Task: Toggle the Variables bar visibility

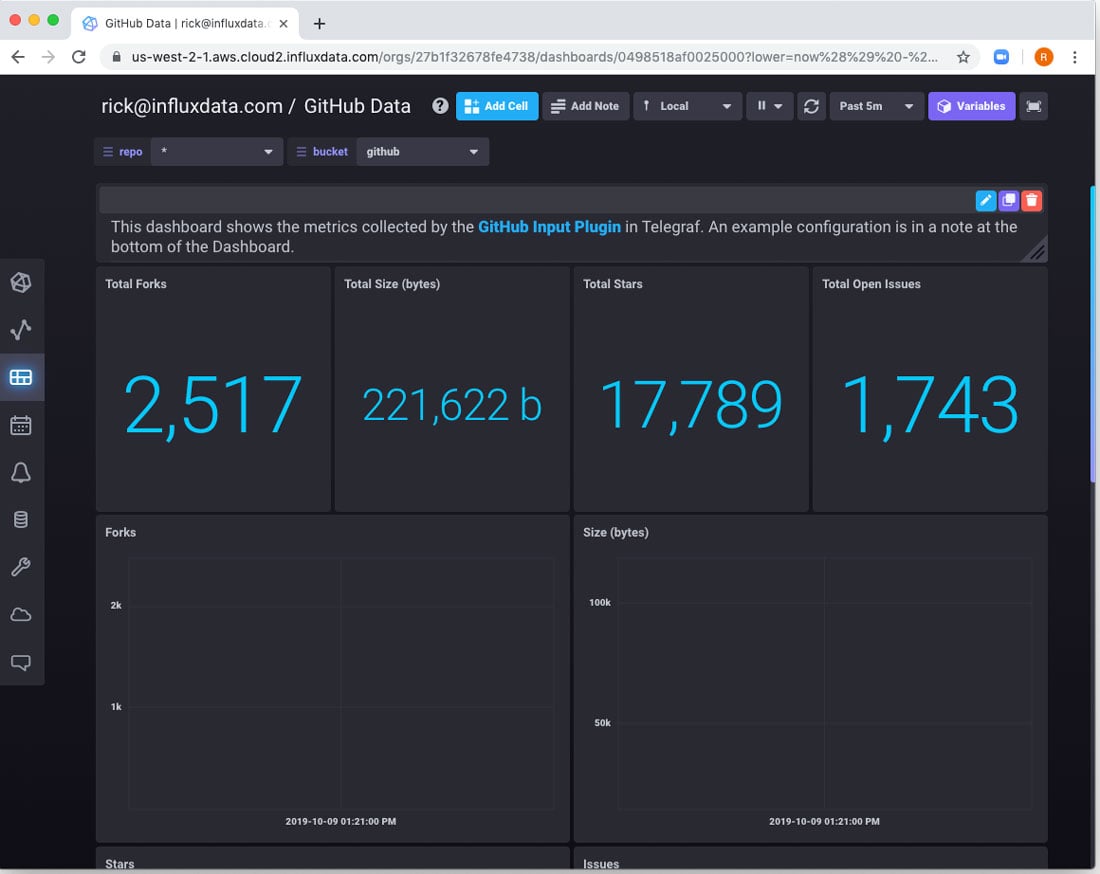Action: pos(971,106)
